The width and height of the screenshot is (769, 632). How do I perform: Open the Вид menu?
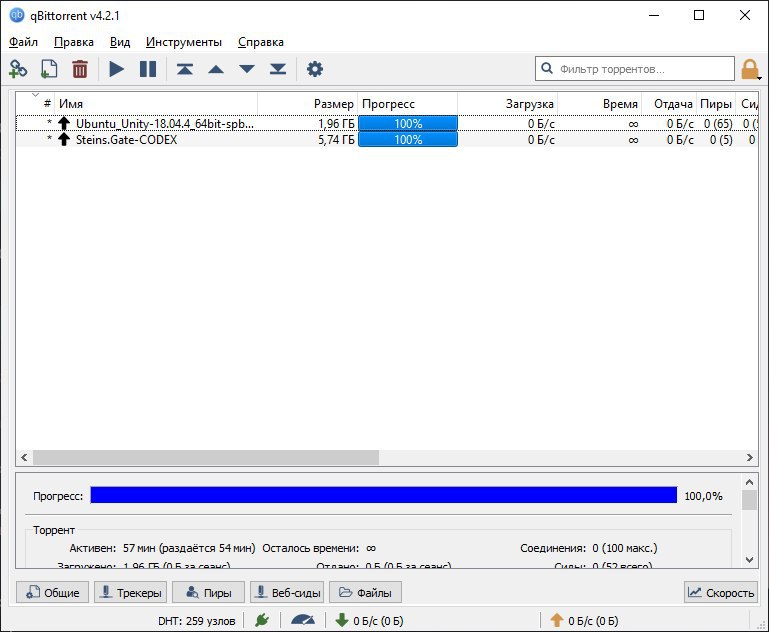point(120,42)
